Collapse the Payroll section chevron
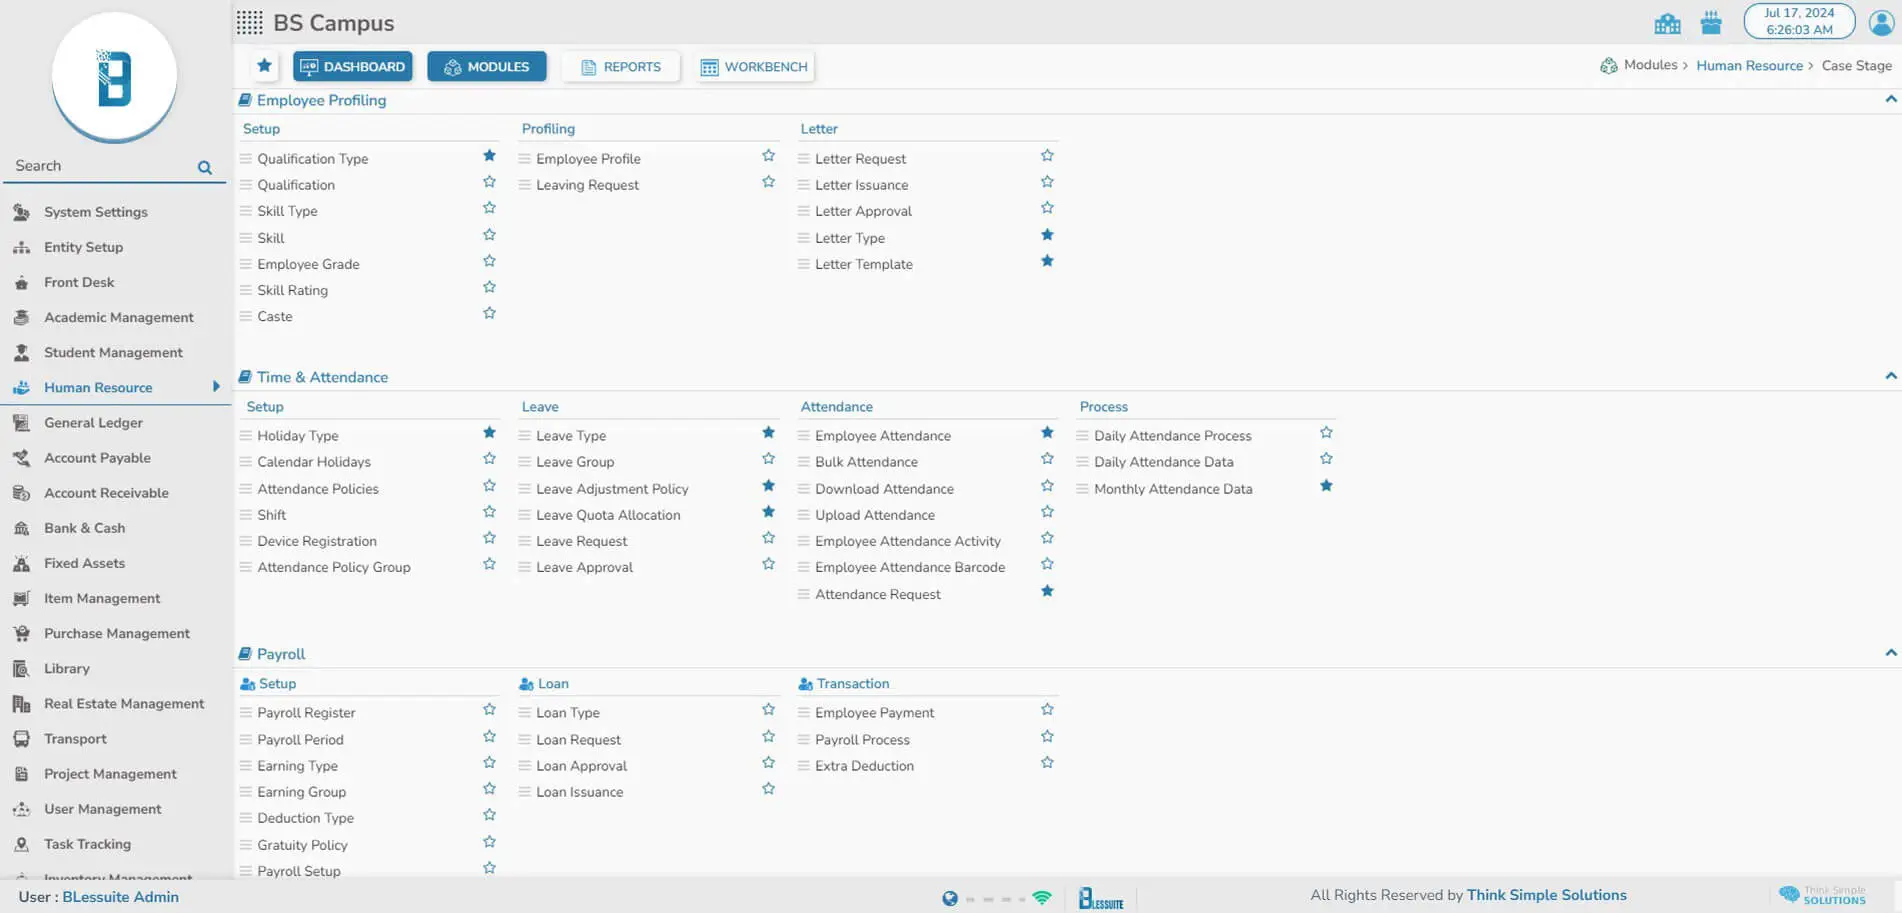Screen dimensions: 1902x913 1890,653
